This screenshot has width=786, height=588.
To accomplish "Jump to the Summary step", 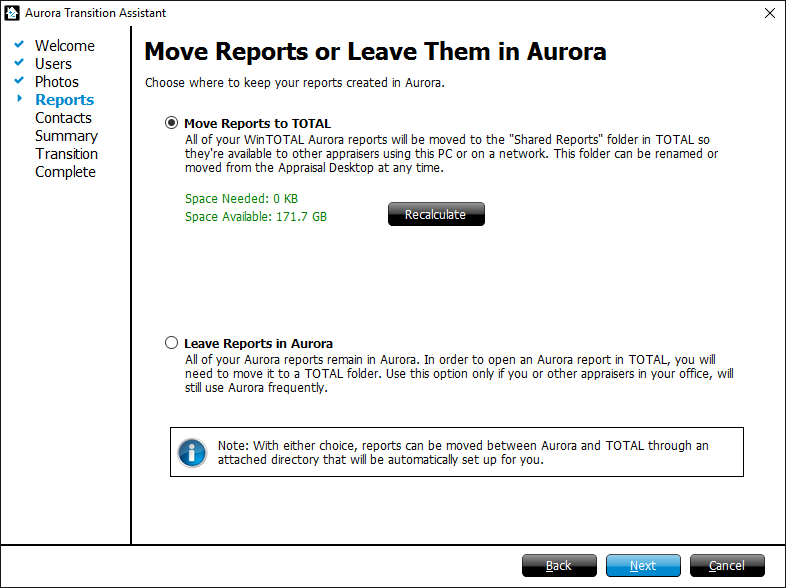I will [x=66, y=136].
